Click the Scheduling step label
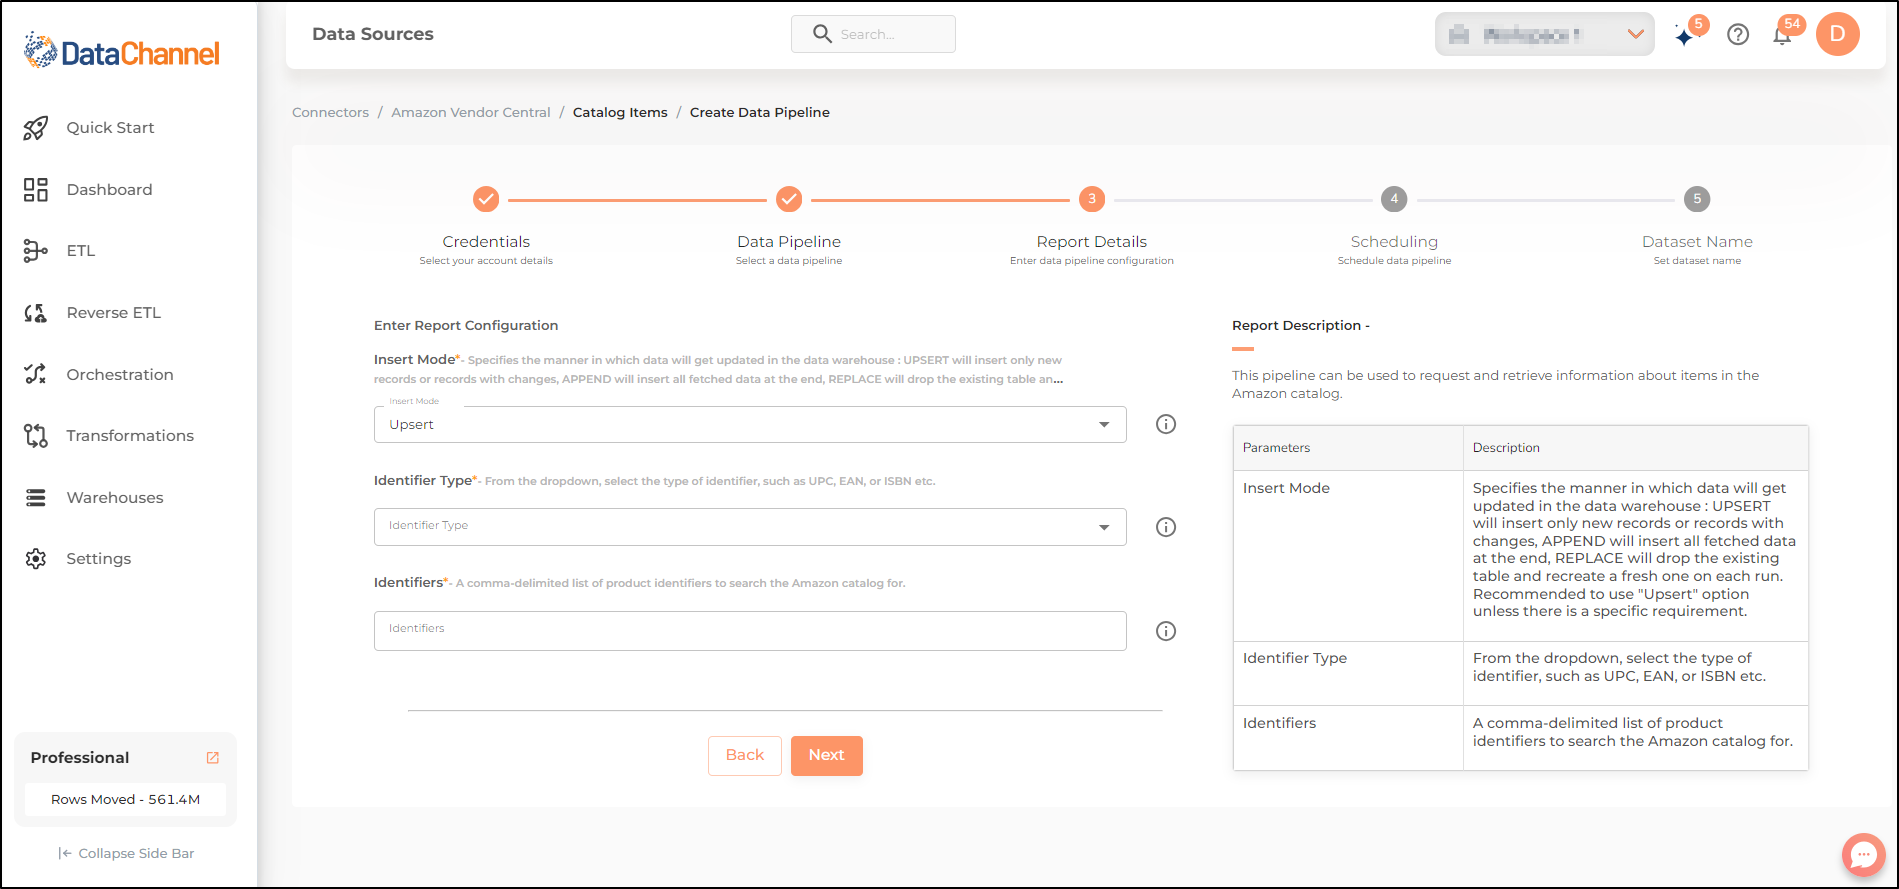 1394,242
